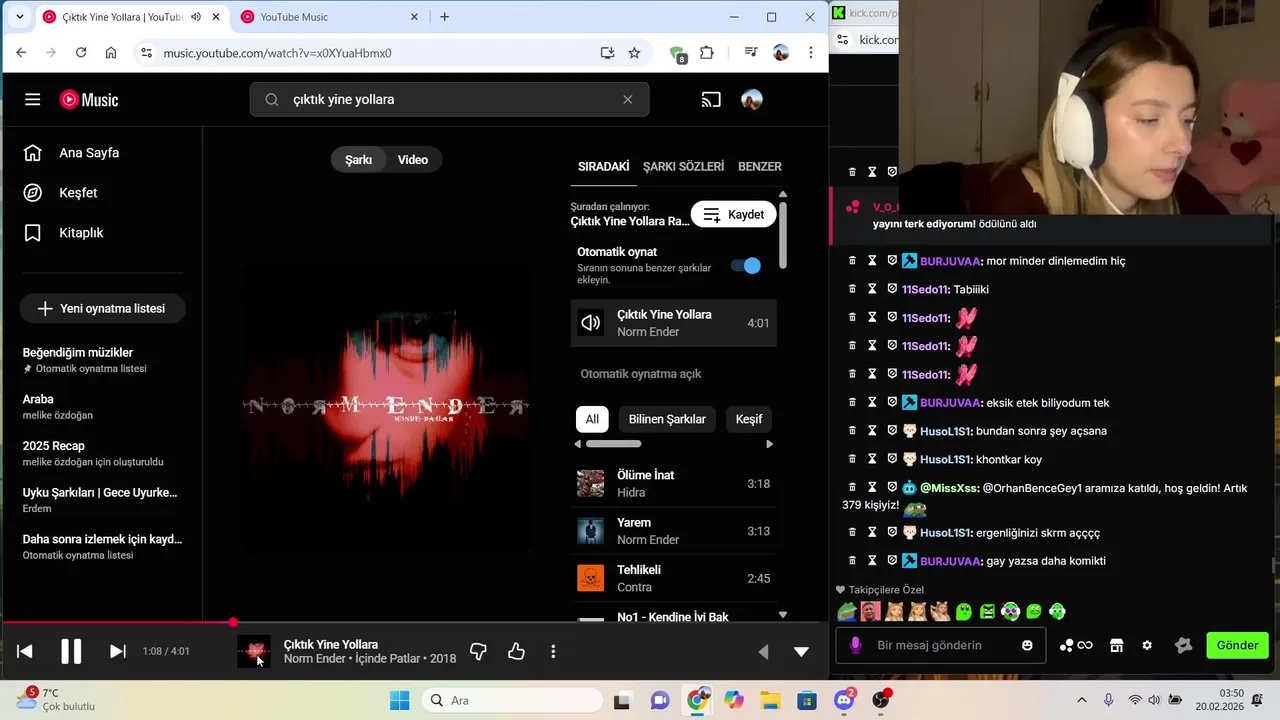The height and width of the screenshot is (720, 1280).
Task: Open the YouTube Music account avatar
Action: click(x=752, y=99)
